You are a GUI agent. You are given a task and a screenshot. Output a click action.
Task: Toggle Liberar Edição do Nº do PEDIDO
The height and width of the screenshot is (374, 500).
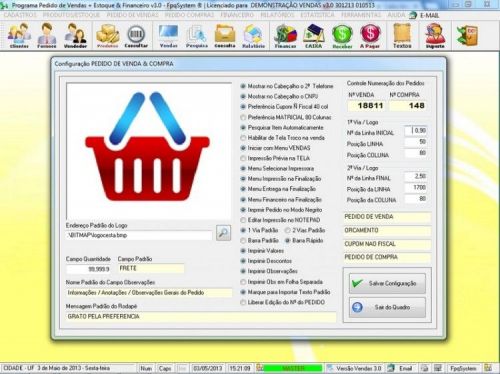click(x=243, y=302)
